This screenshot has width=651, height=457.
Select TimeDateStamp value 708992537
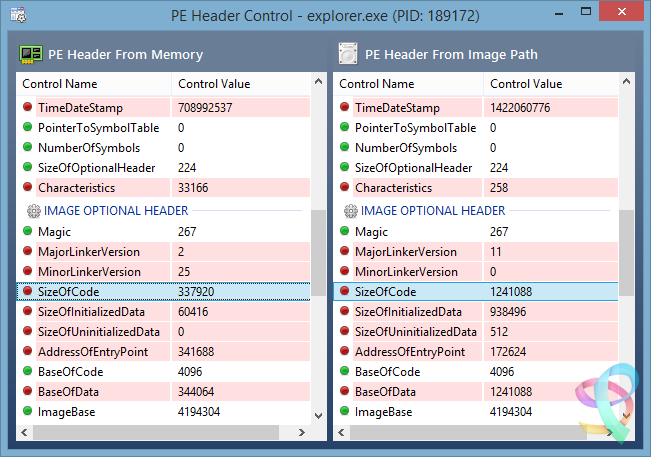(x=205, y=108)
